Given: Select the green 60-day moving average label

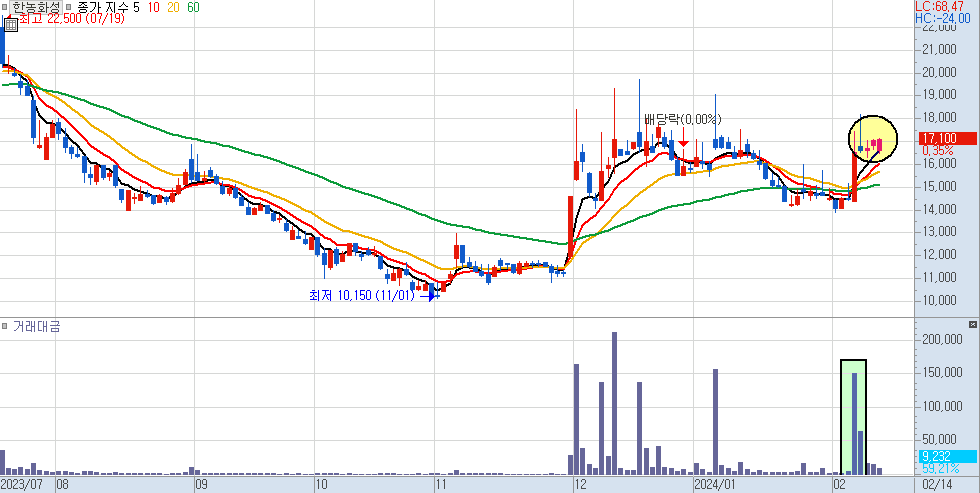Looking at the screenshot, I should pos(193,7).
